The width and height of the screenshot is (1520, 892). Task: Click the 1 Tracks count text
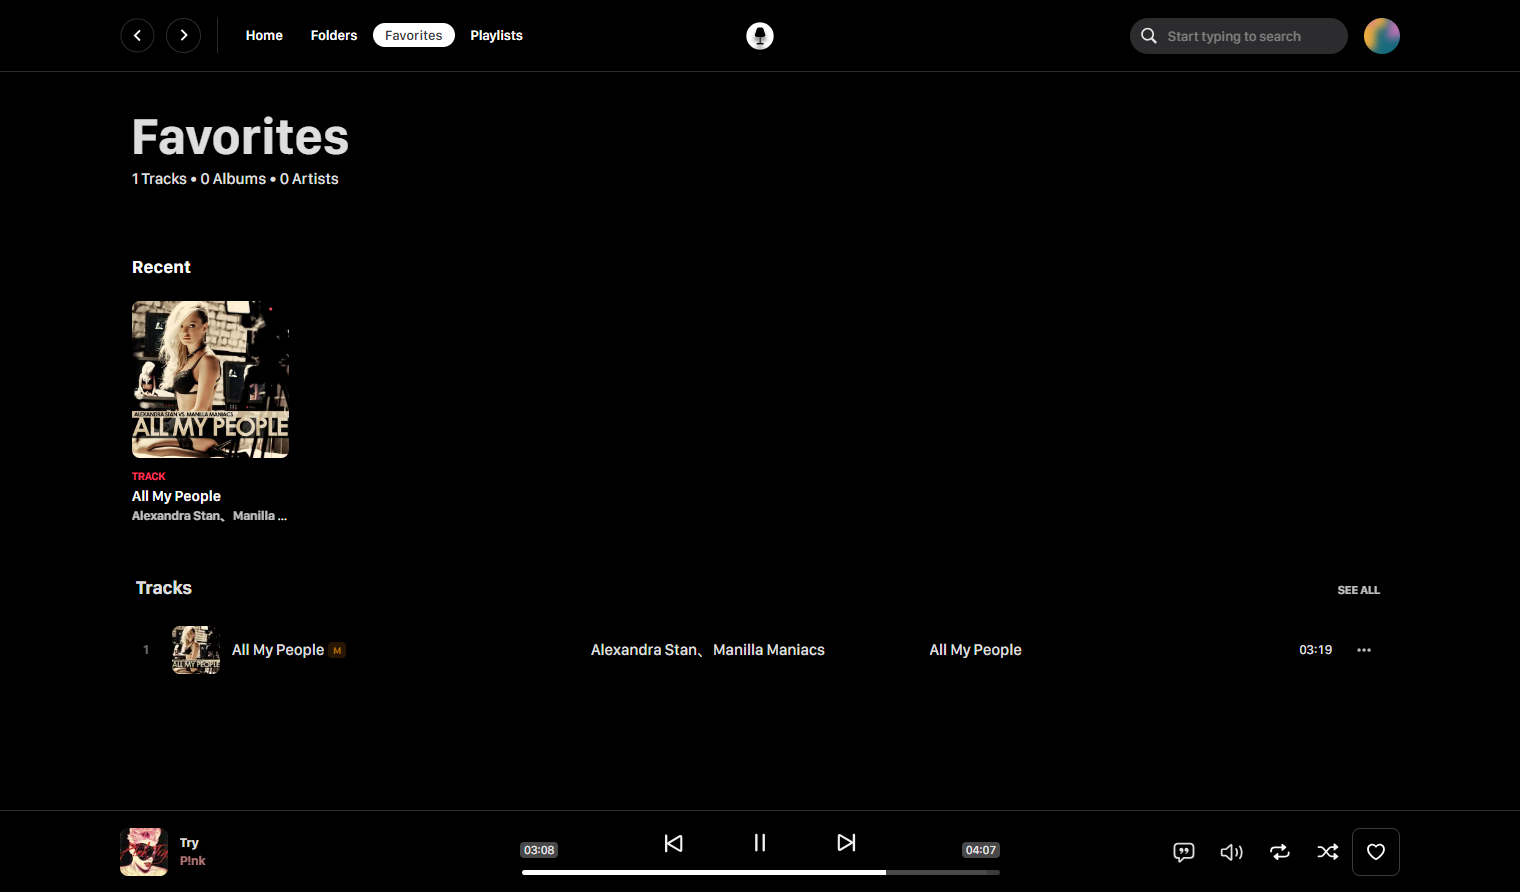point(159,179)
